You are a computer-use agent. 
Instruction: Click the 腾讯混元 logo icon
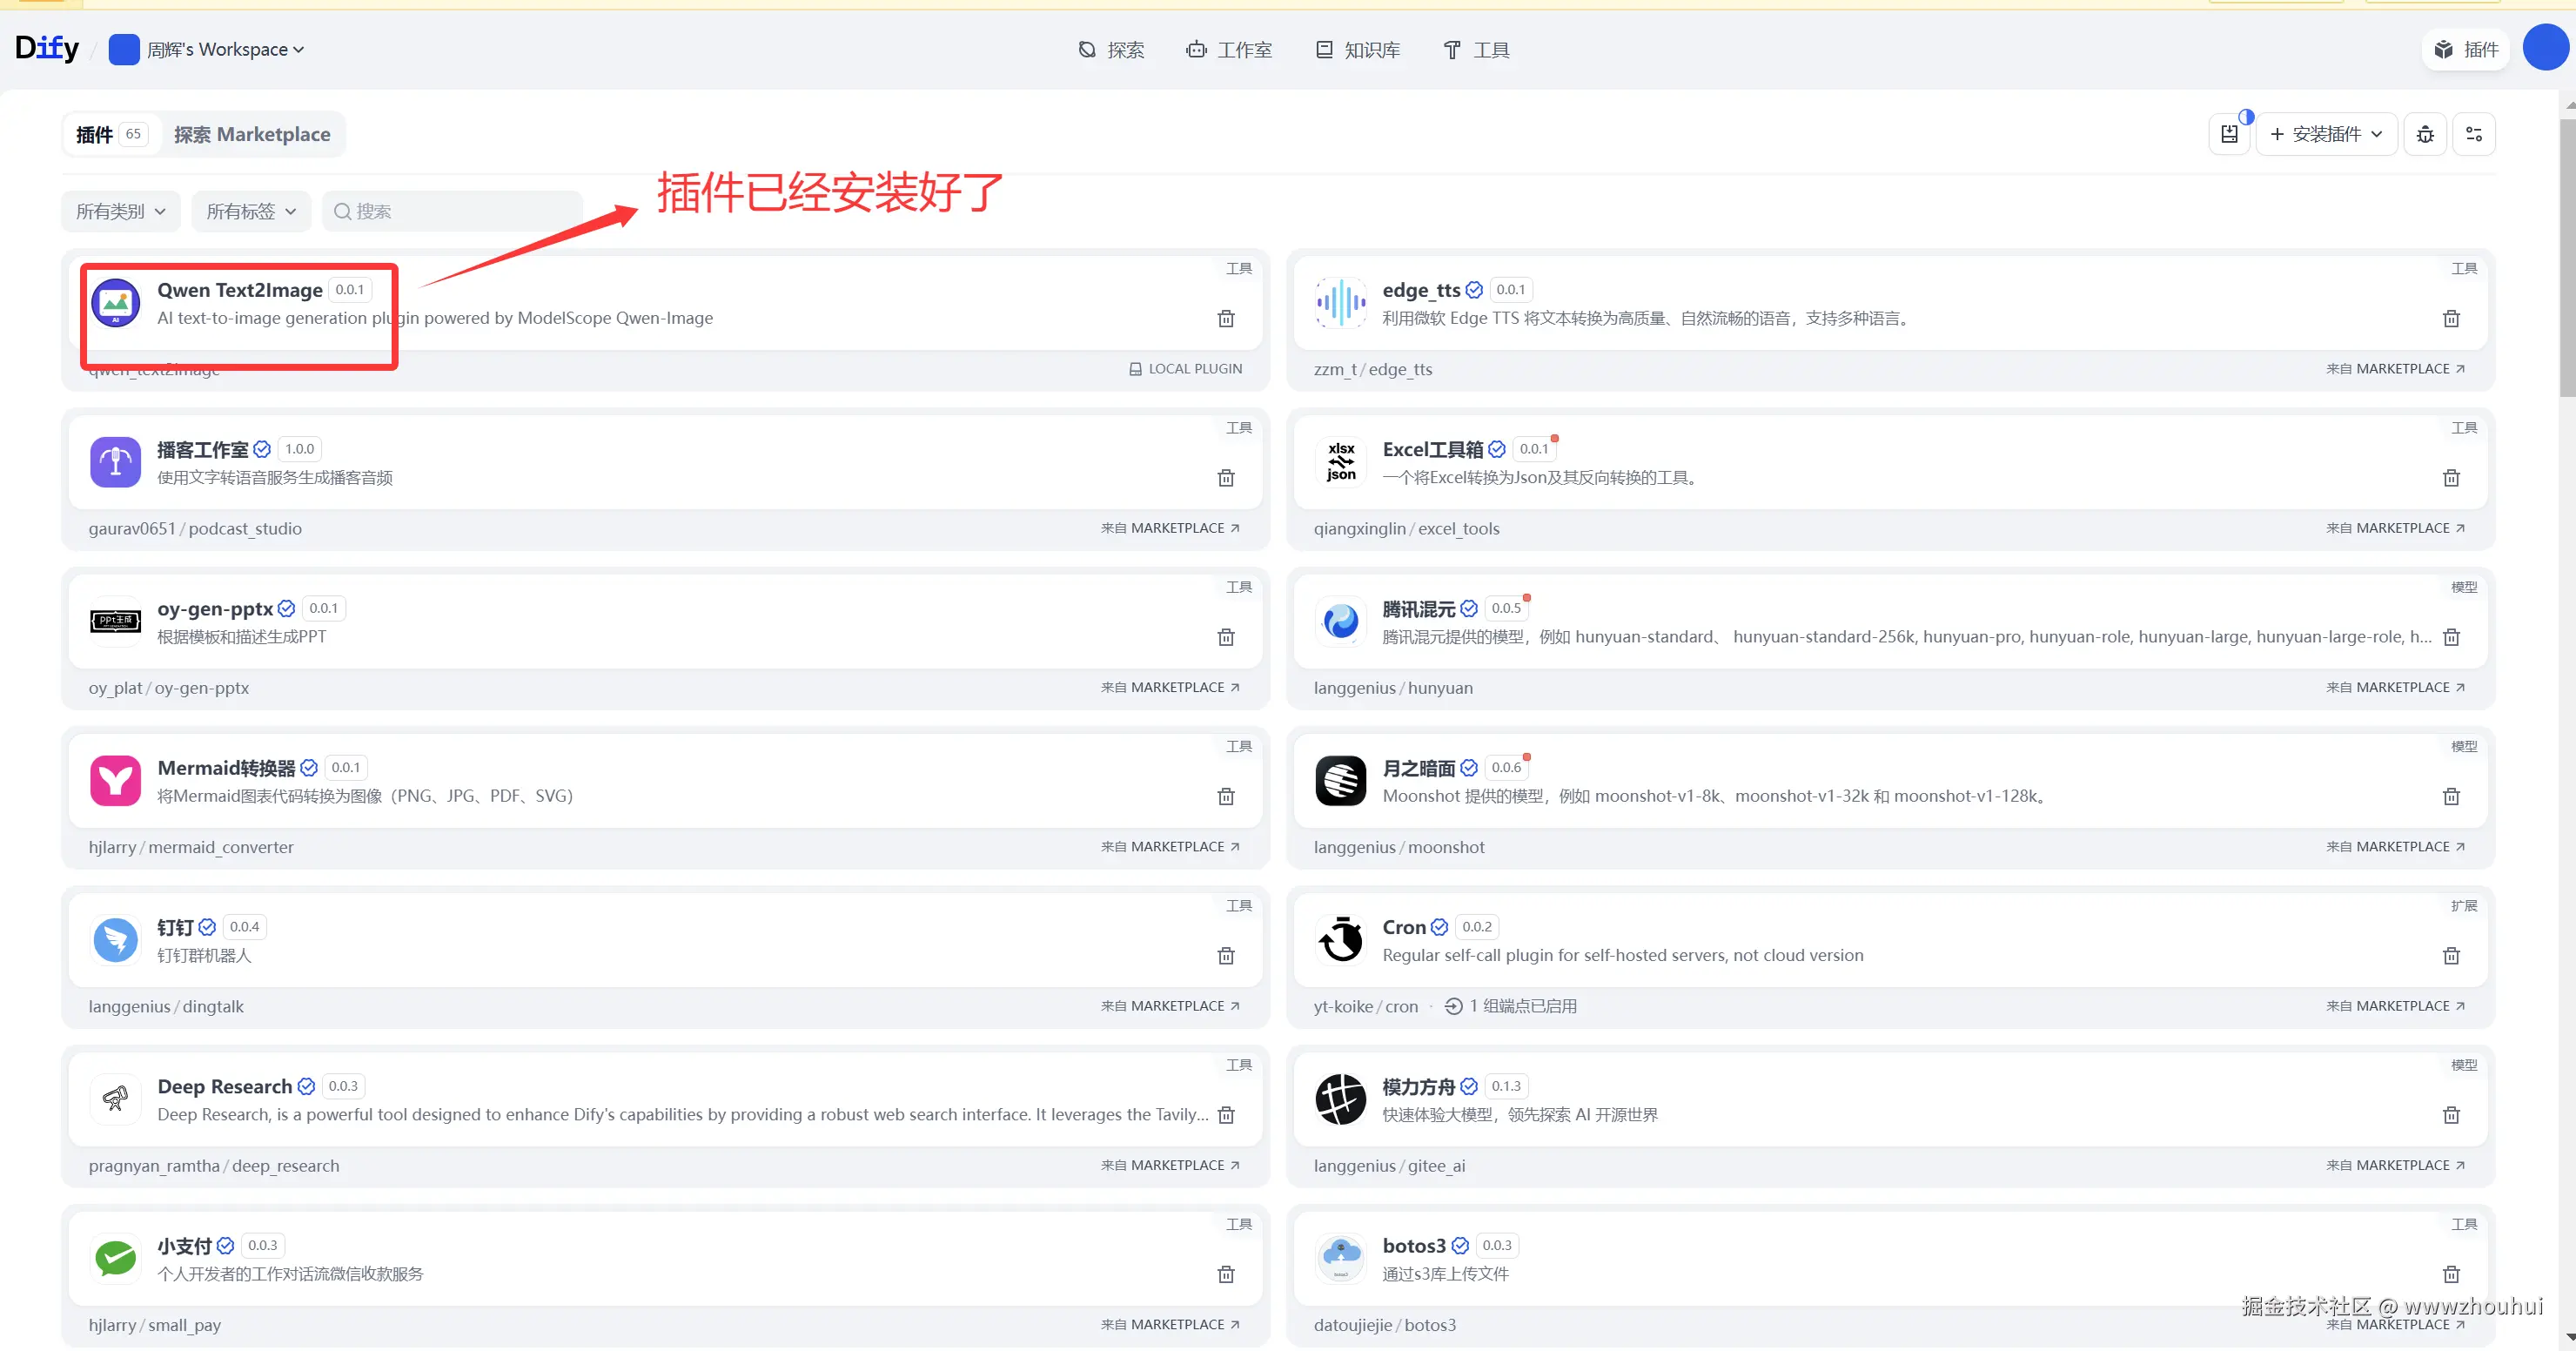click(x=1341, y=621)
